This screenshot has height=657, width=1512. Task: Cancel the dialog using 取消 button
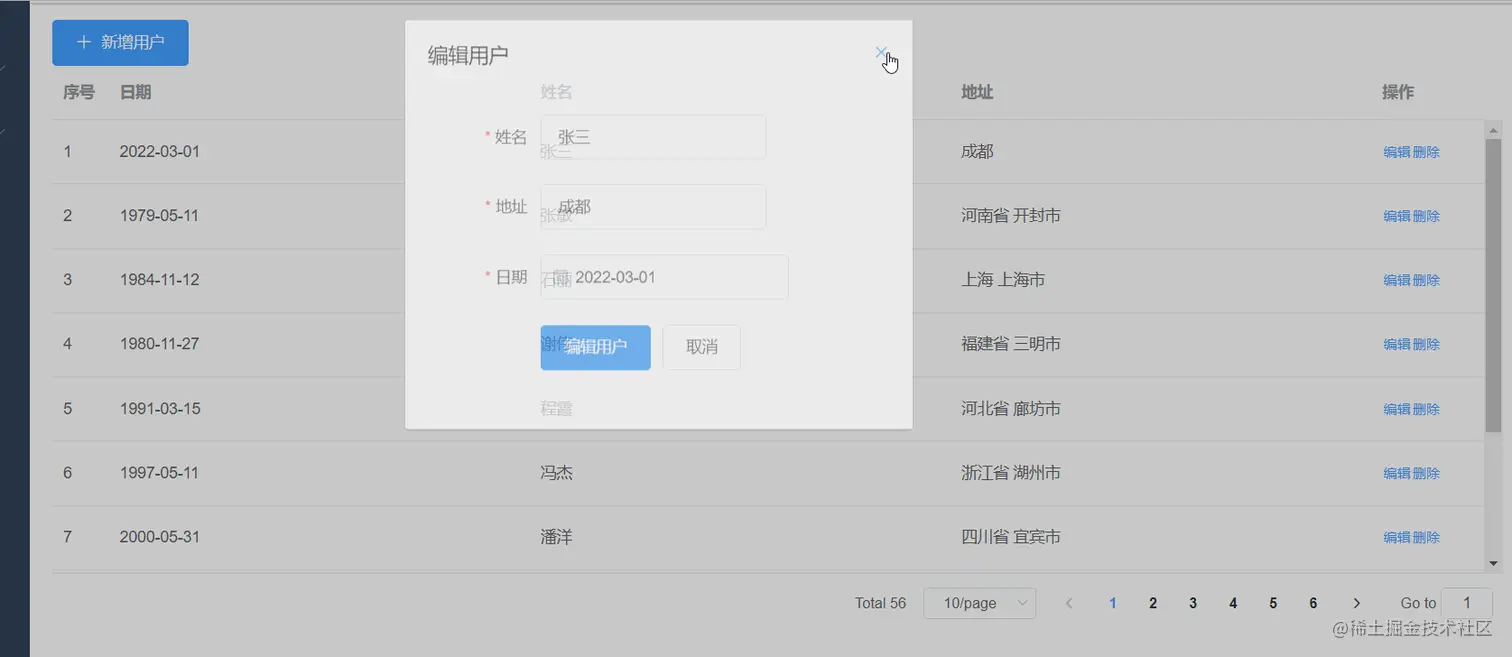(x=701, y=347)
